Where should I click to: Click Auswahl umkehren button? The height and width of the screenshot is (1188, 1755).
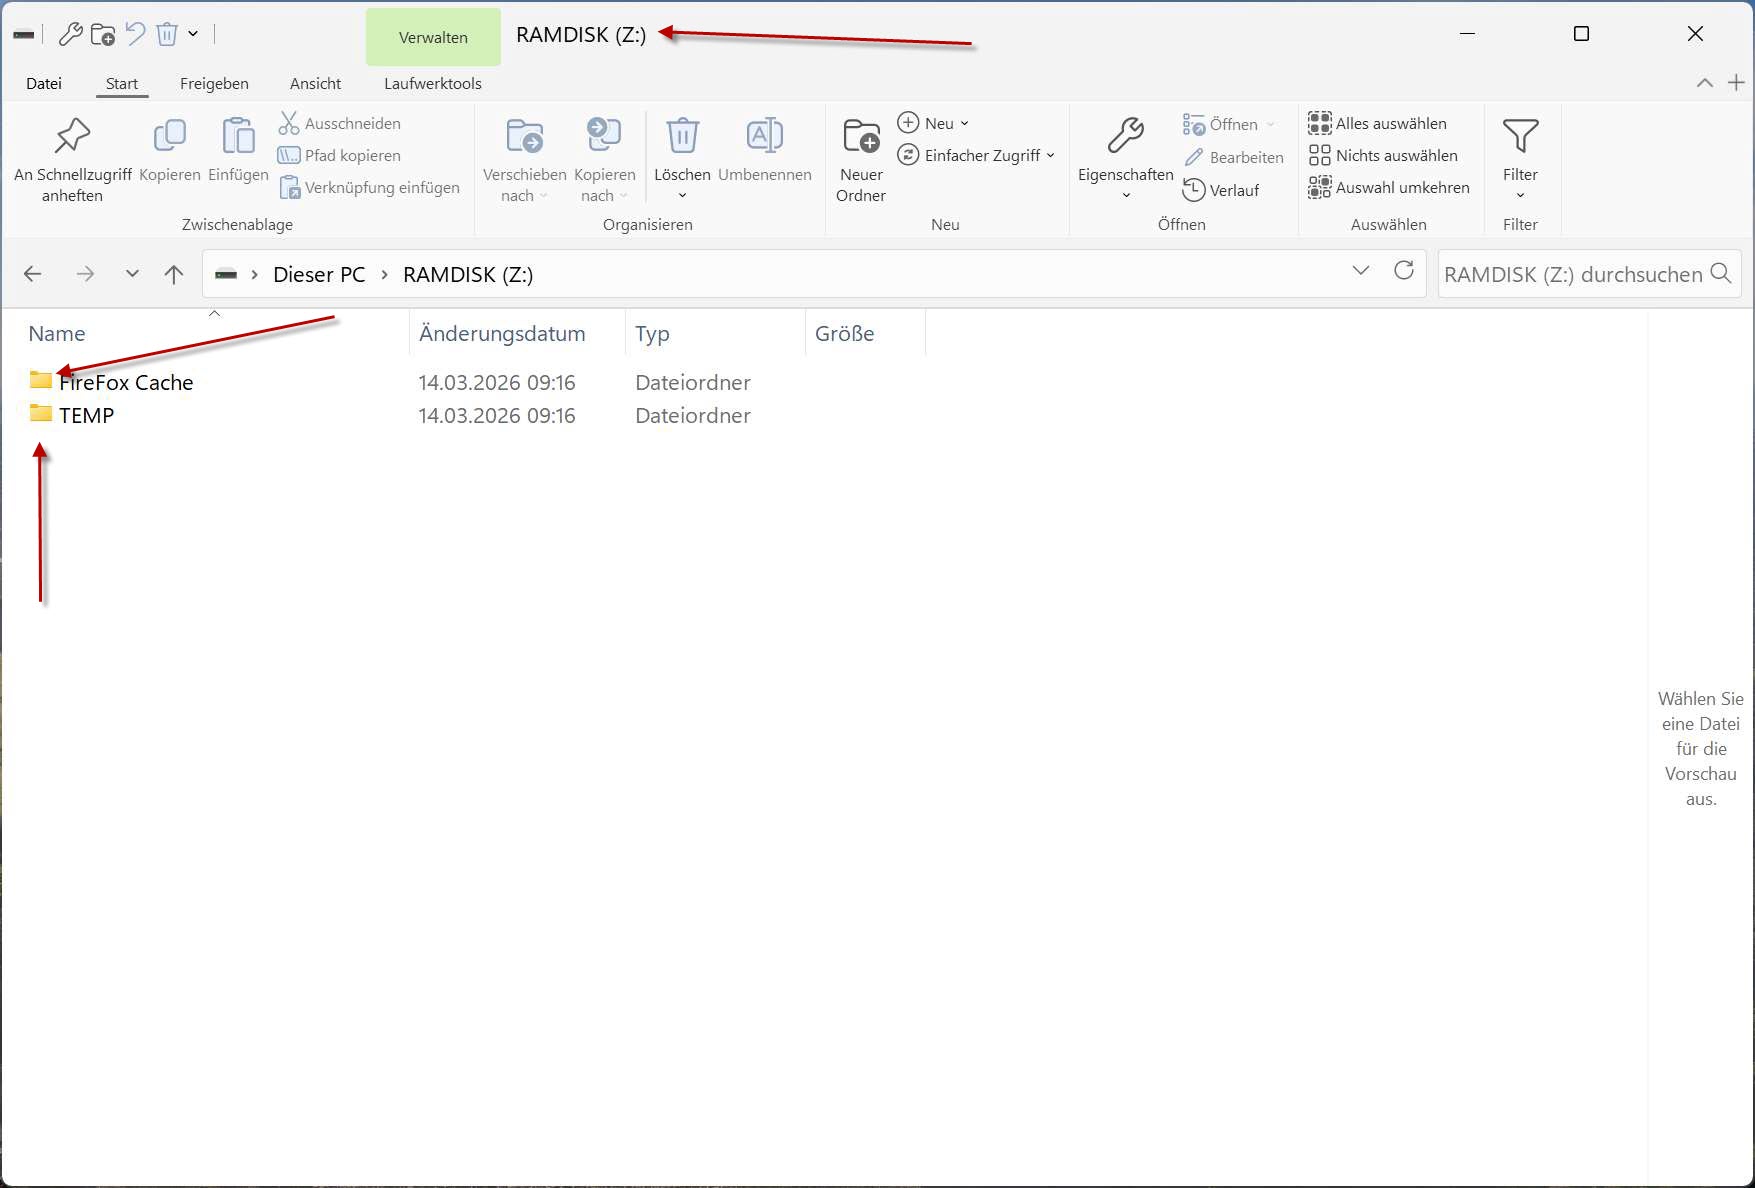(1389, 187)
